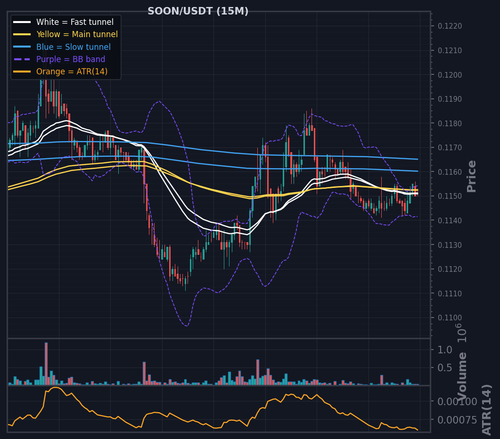Click the 0.1170 price axis label
Image resolution: width=500 pixels, height=439 pixels.
450,147
